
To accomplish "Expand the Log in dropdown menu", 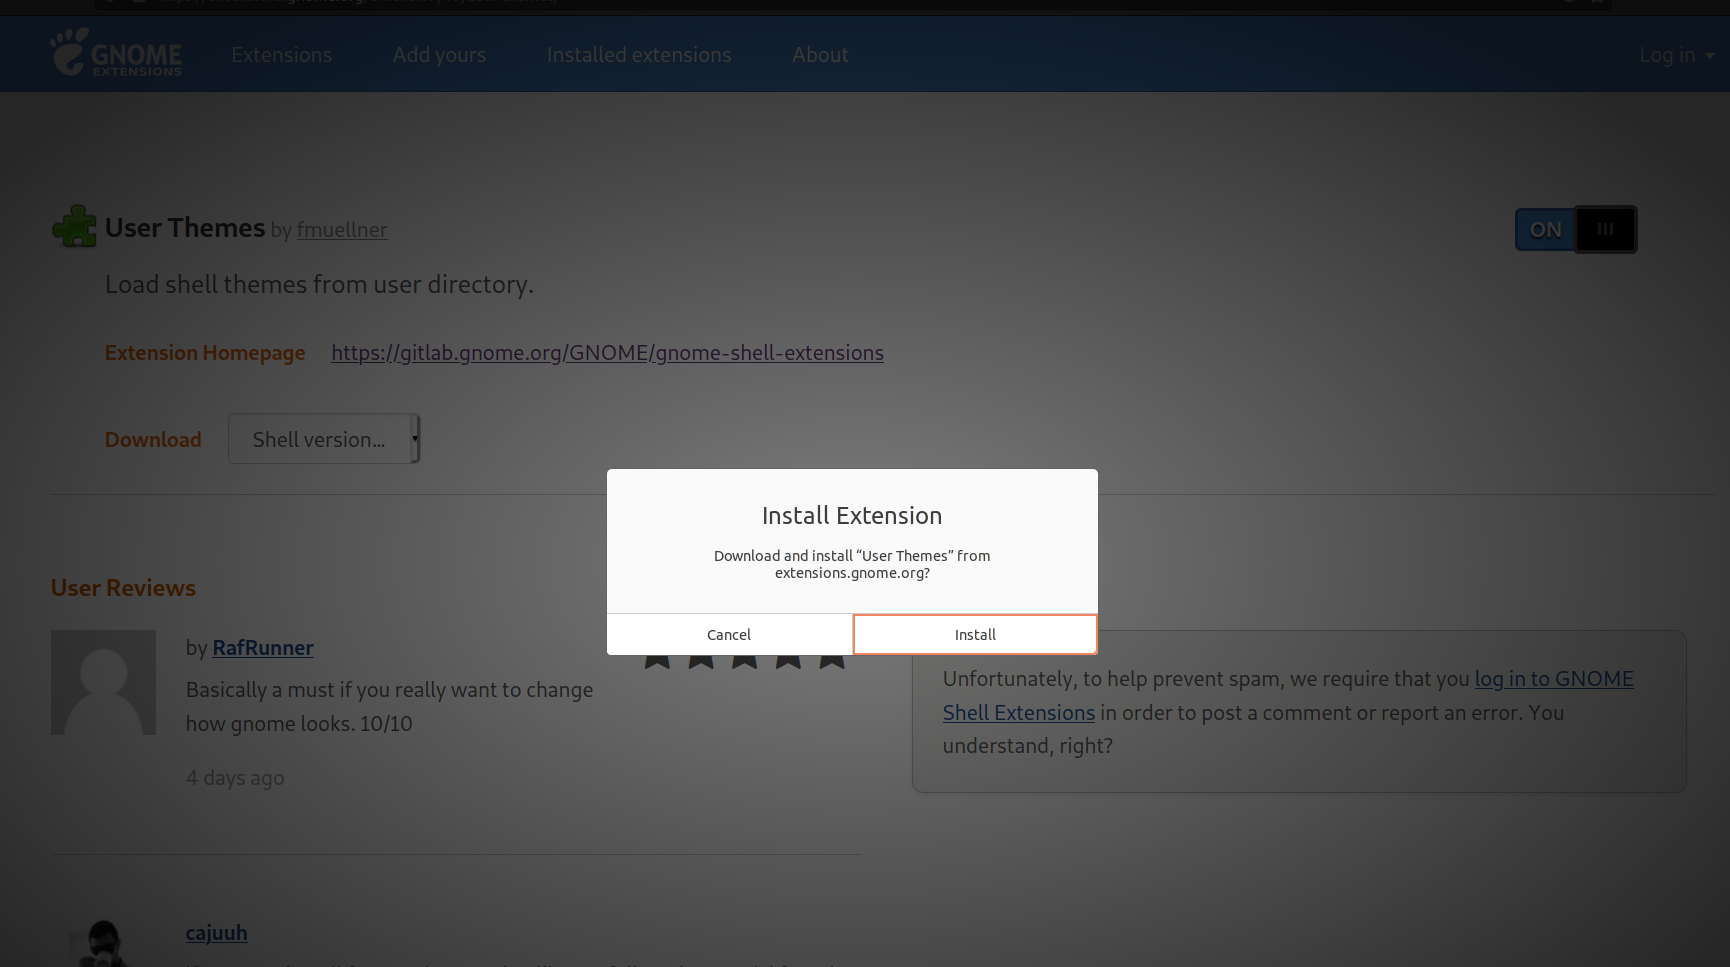I will (1675, 55).
